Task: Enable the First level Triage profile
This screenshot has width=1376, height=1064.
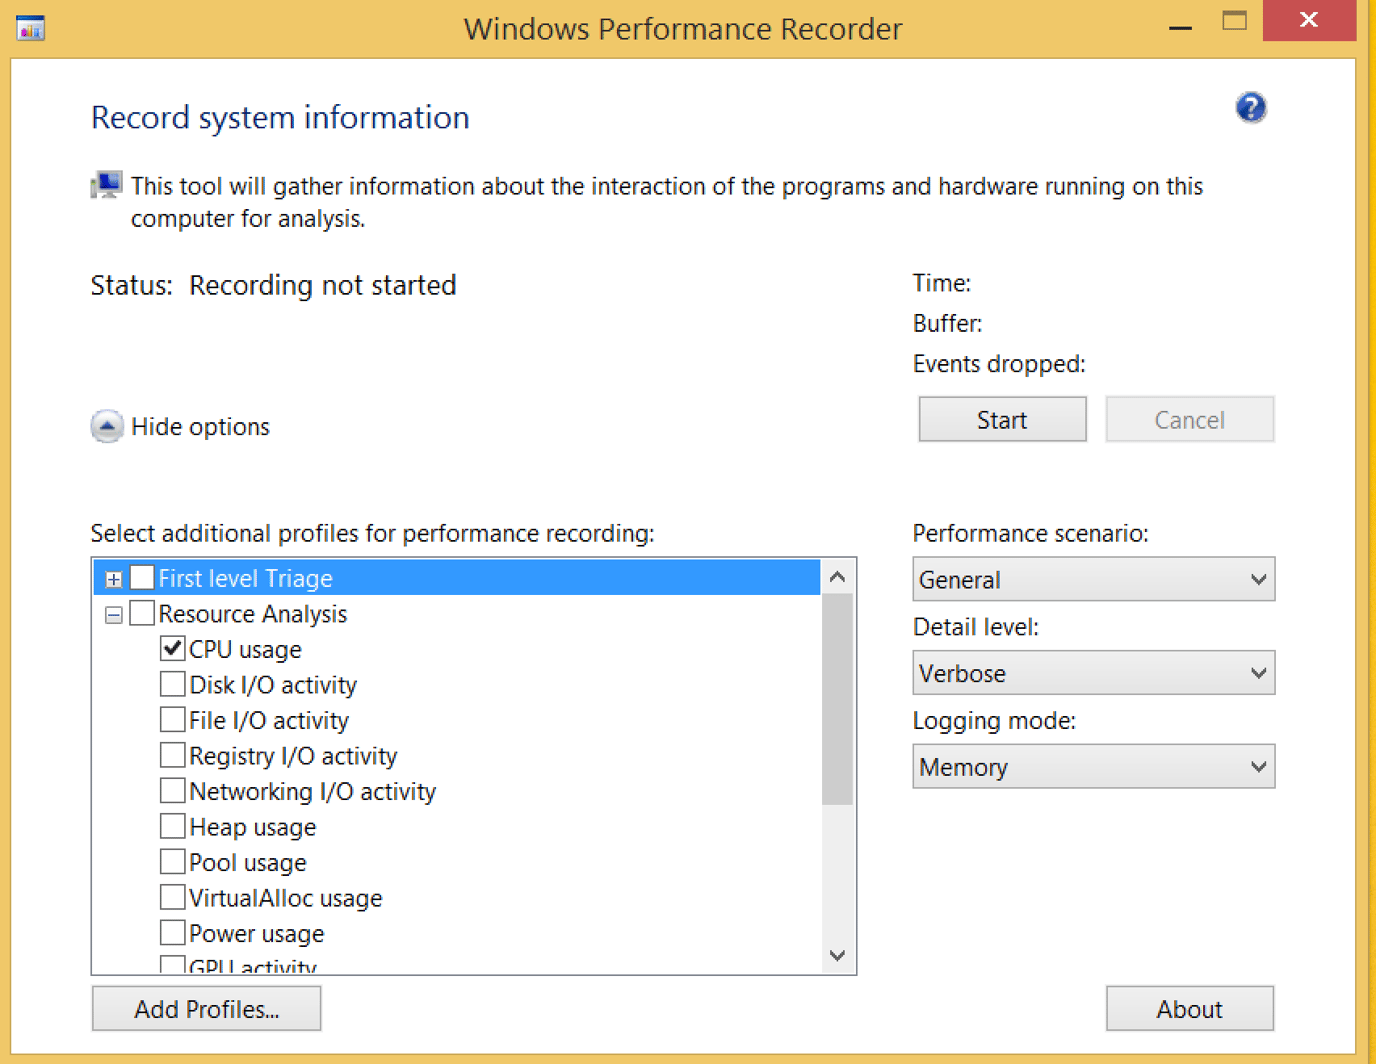Action: (142, 577)
